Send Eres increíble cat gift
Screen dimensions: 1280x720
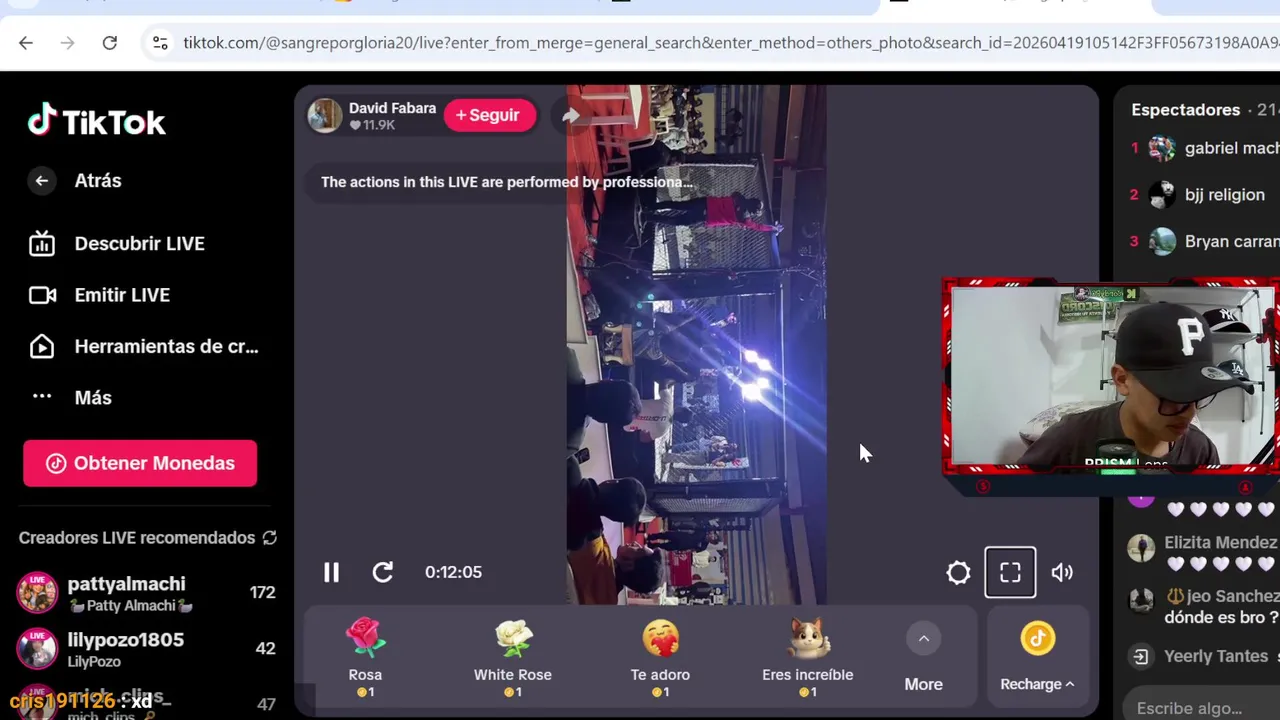point(808,657)
